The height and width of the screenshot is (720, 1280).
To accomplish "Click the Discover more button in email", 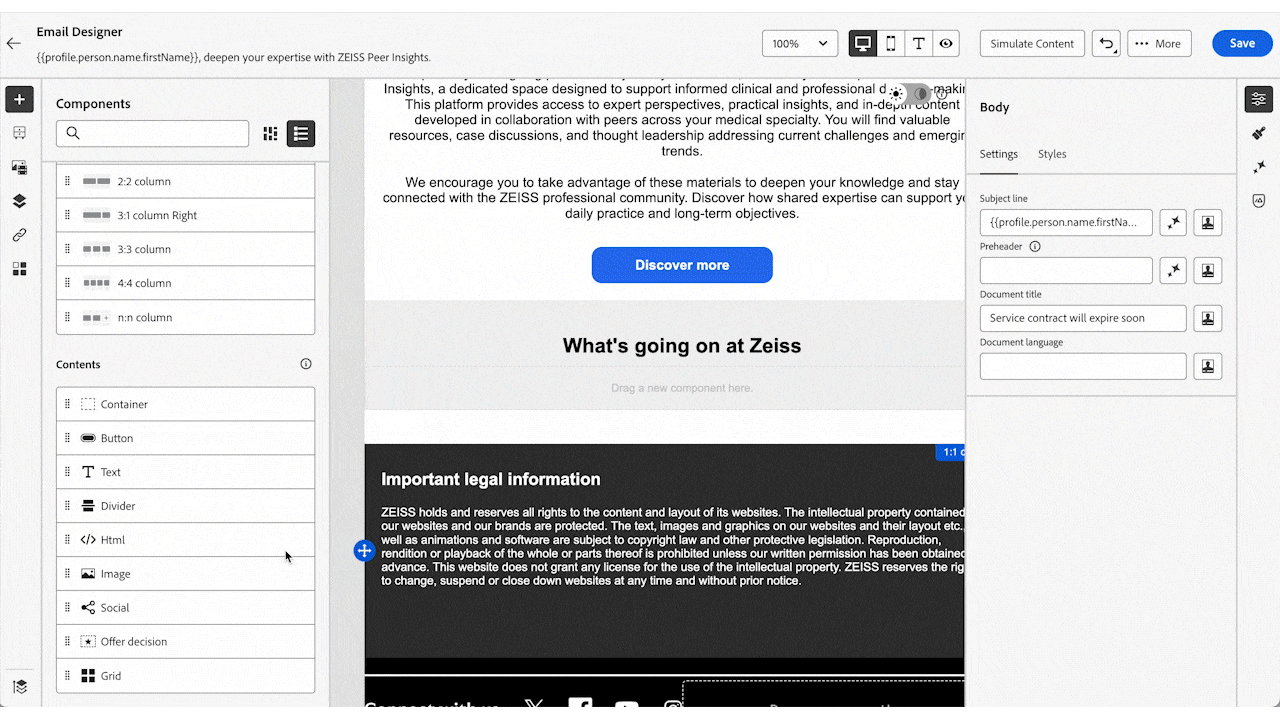I will tap(682, 265).
